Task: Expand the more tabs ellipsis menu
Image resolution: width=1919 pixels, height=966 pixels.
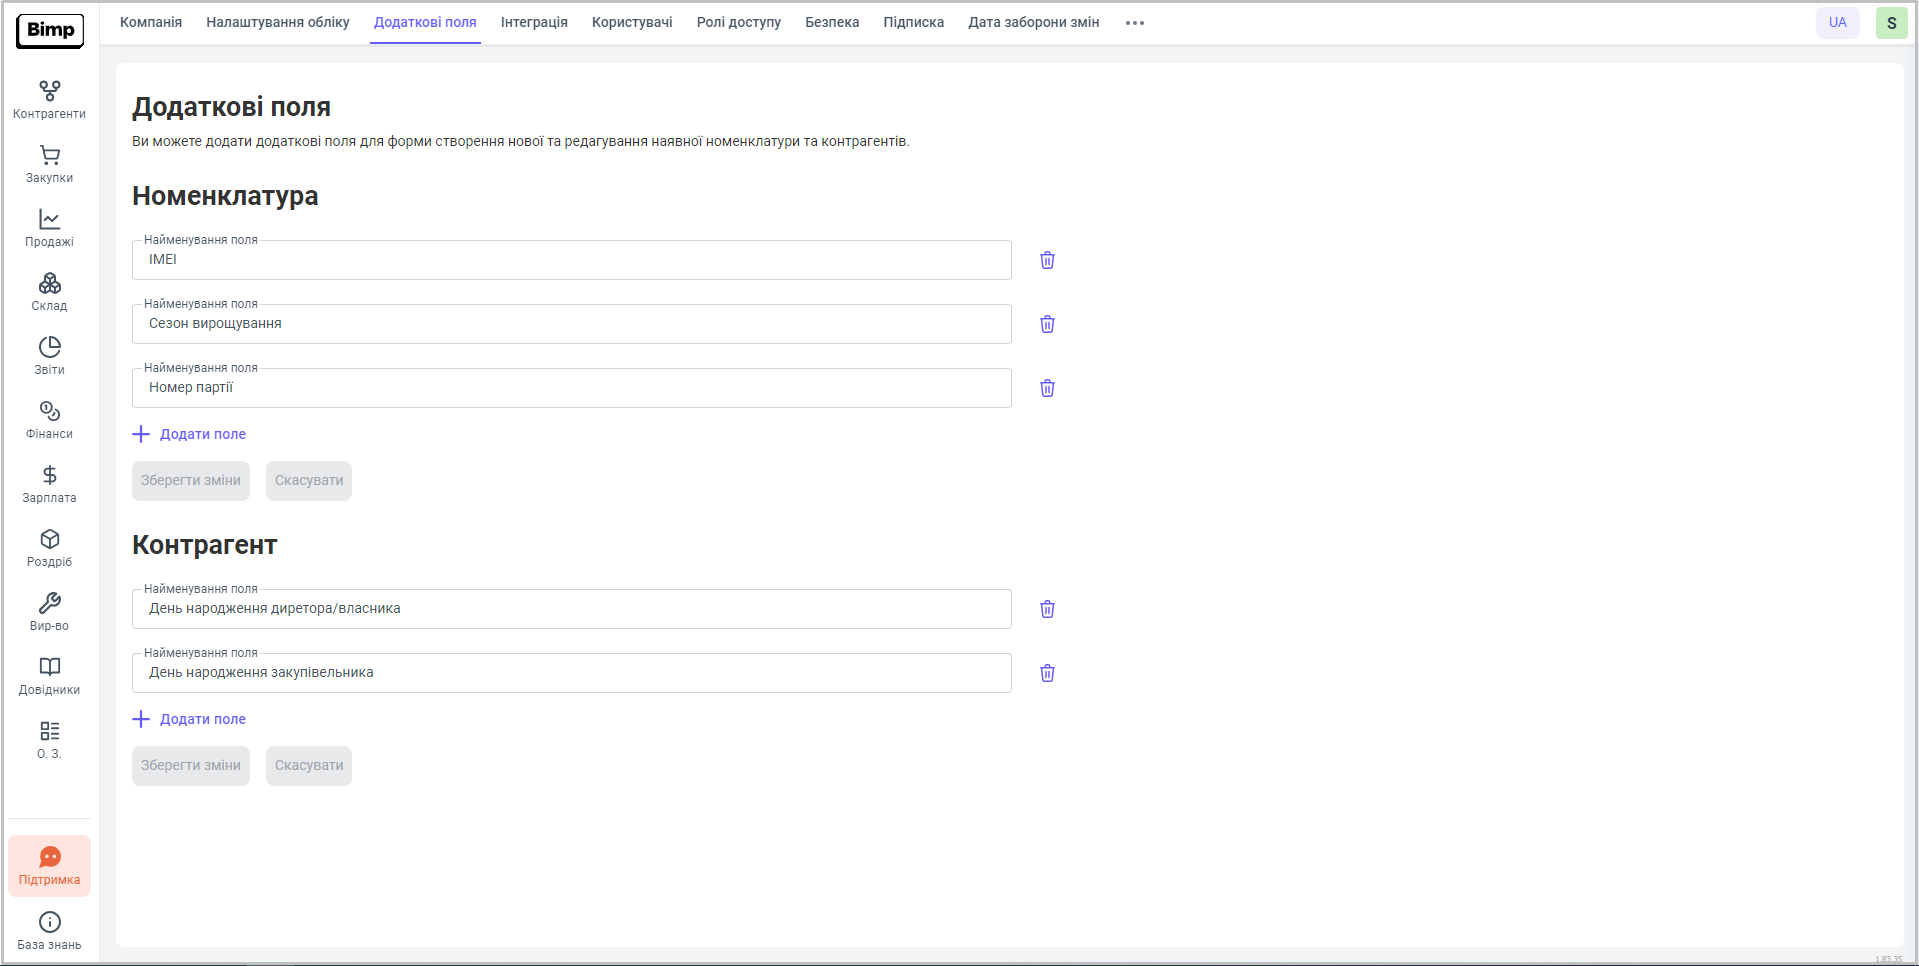Action: click(1134, 23)
